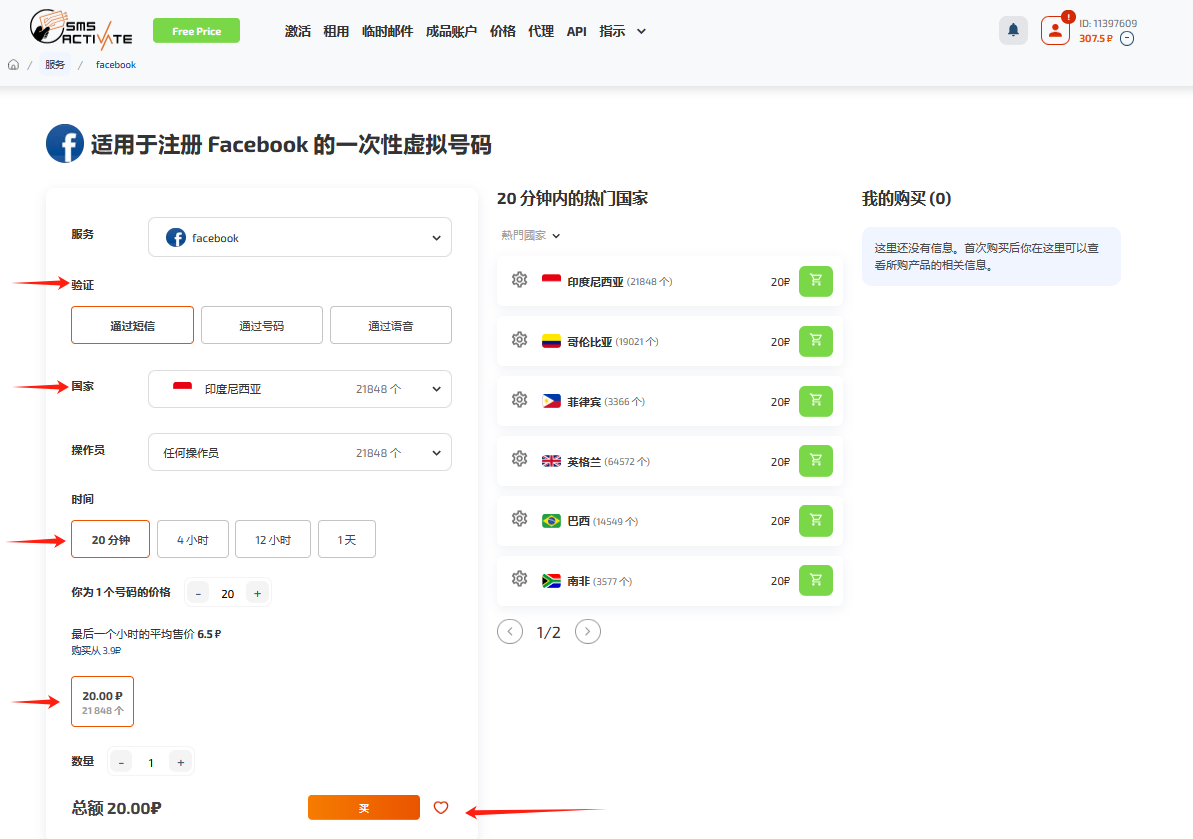
Task: Go to previous page of countries
Action: click(510, 631)
